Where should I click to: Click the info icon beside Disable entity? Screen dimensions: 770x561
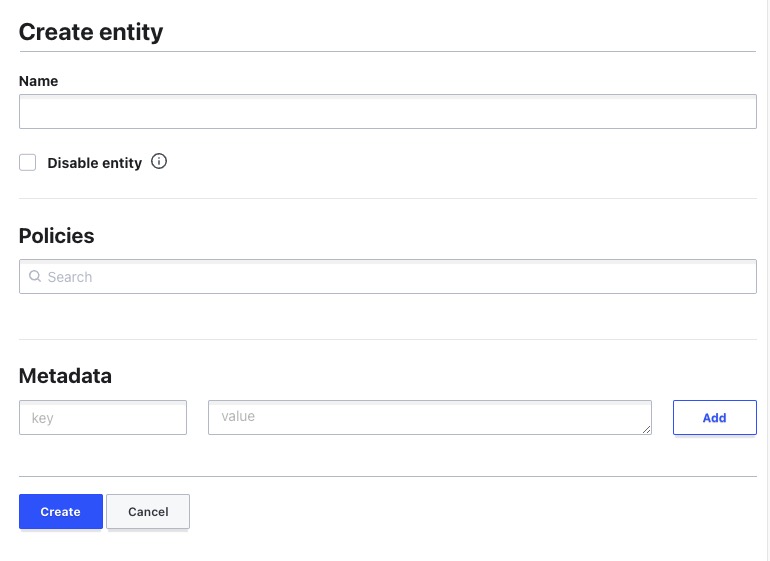159,161
